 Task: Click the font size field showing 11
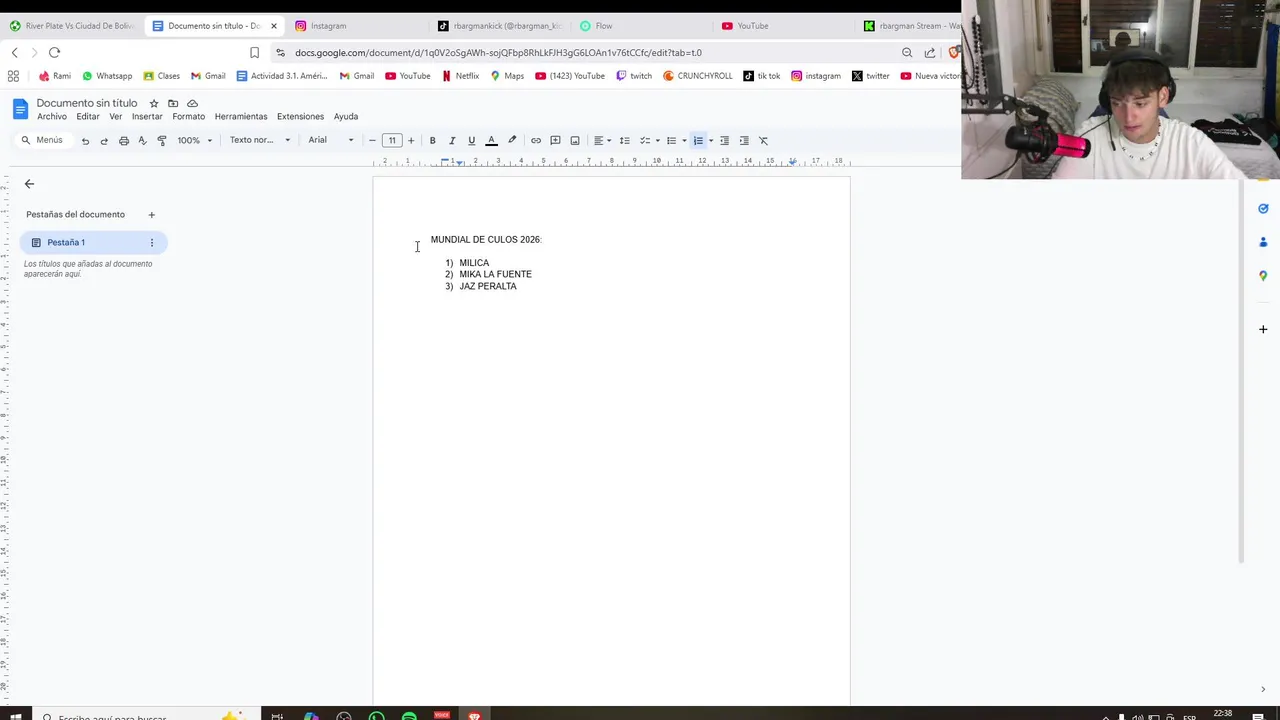[x=392, y=141]
